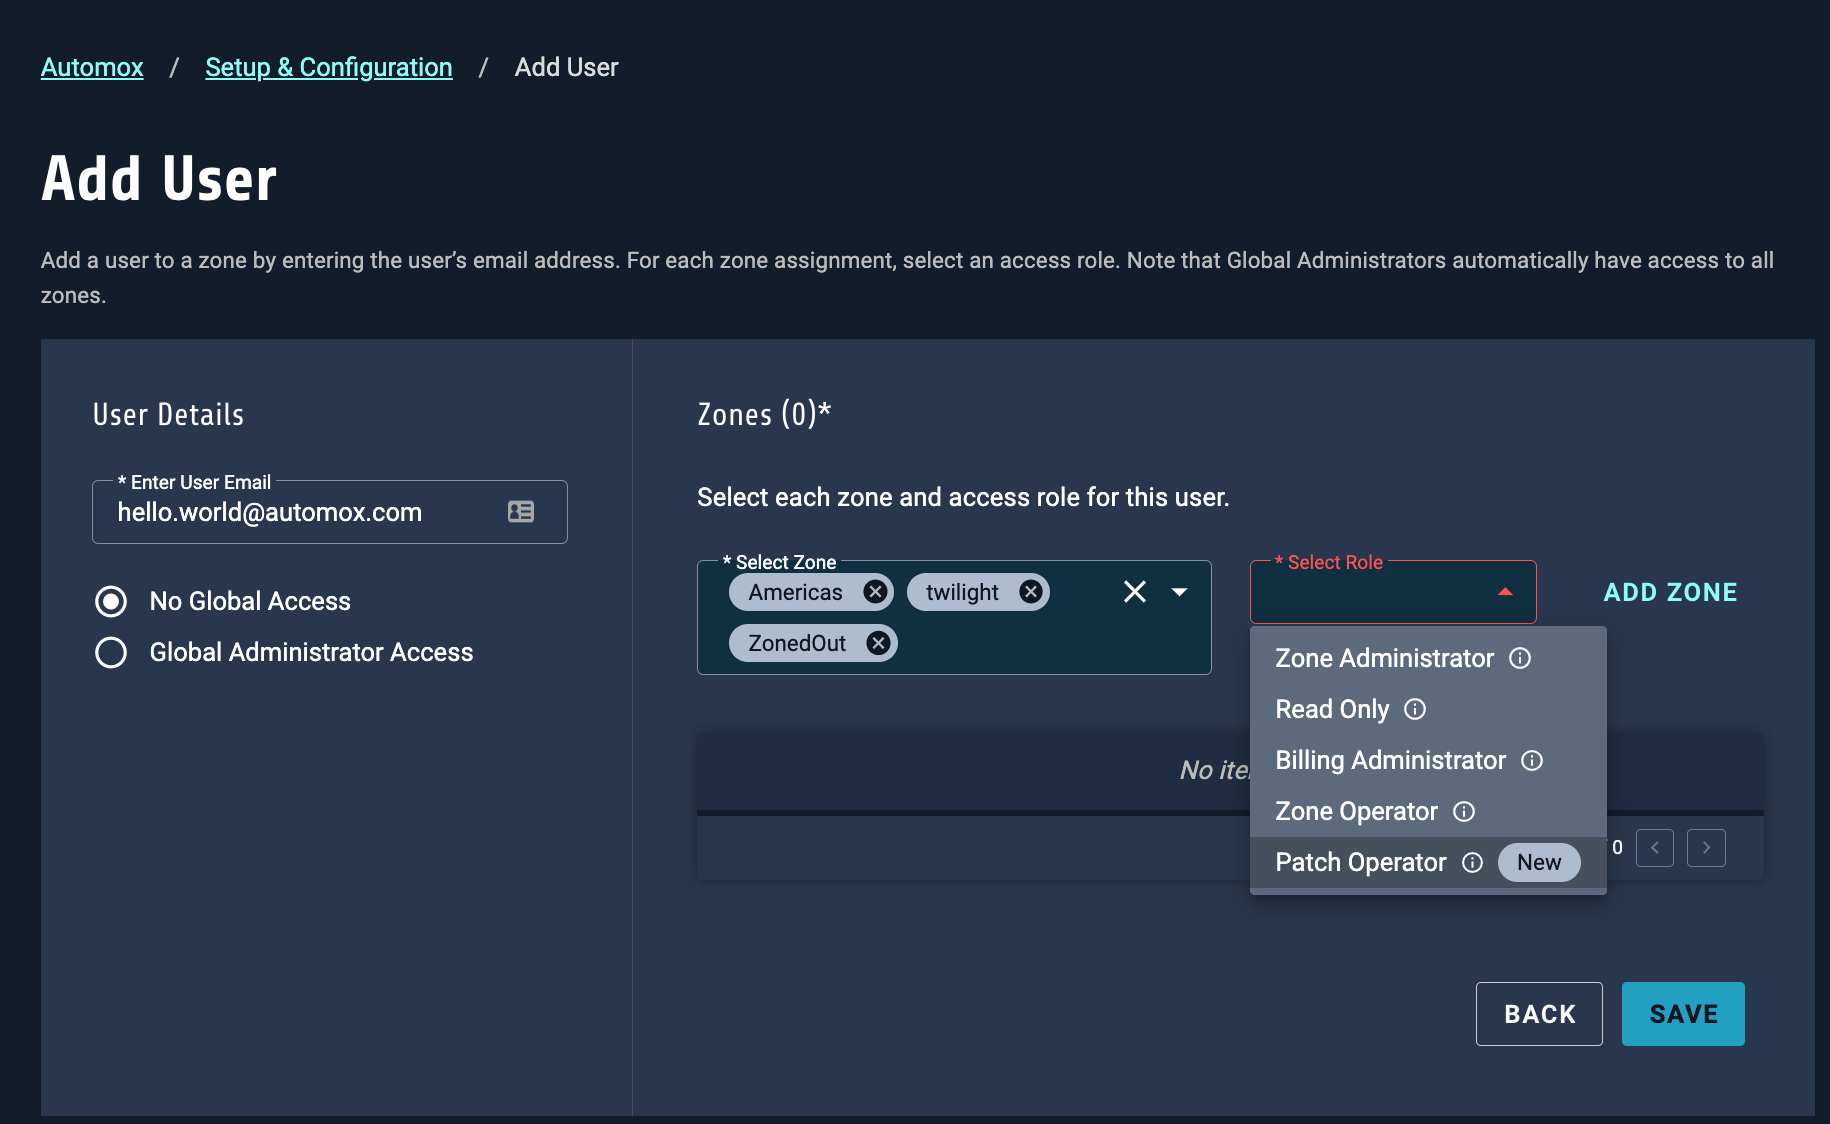Remove the ZonedOut zone chip
This screenshot has width=1830, height=1124.
tap(878, 643)
